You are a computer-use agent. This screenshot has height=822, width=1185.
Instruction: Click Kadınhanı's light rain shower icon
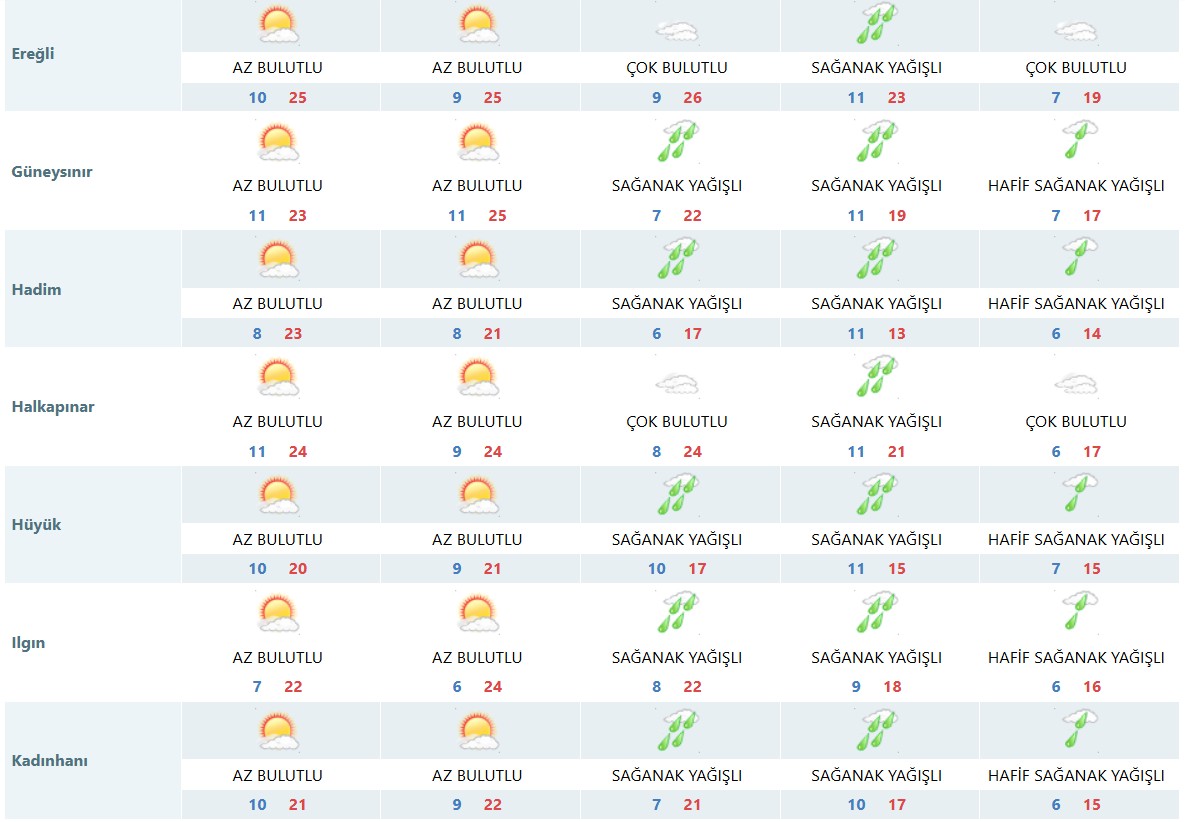click(x=1077, y=730)
